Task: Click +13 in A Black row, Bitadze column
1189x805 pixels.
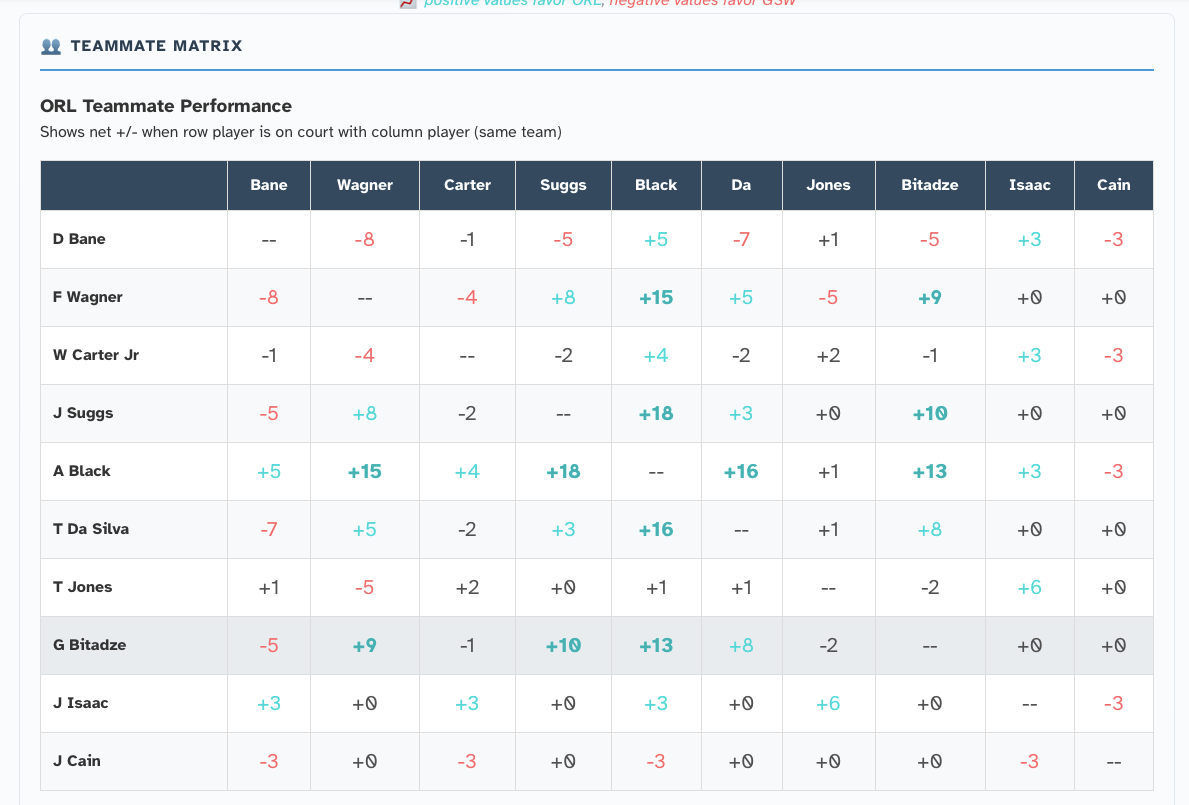Action: tap(930, 471)
